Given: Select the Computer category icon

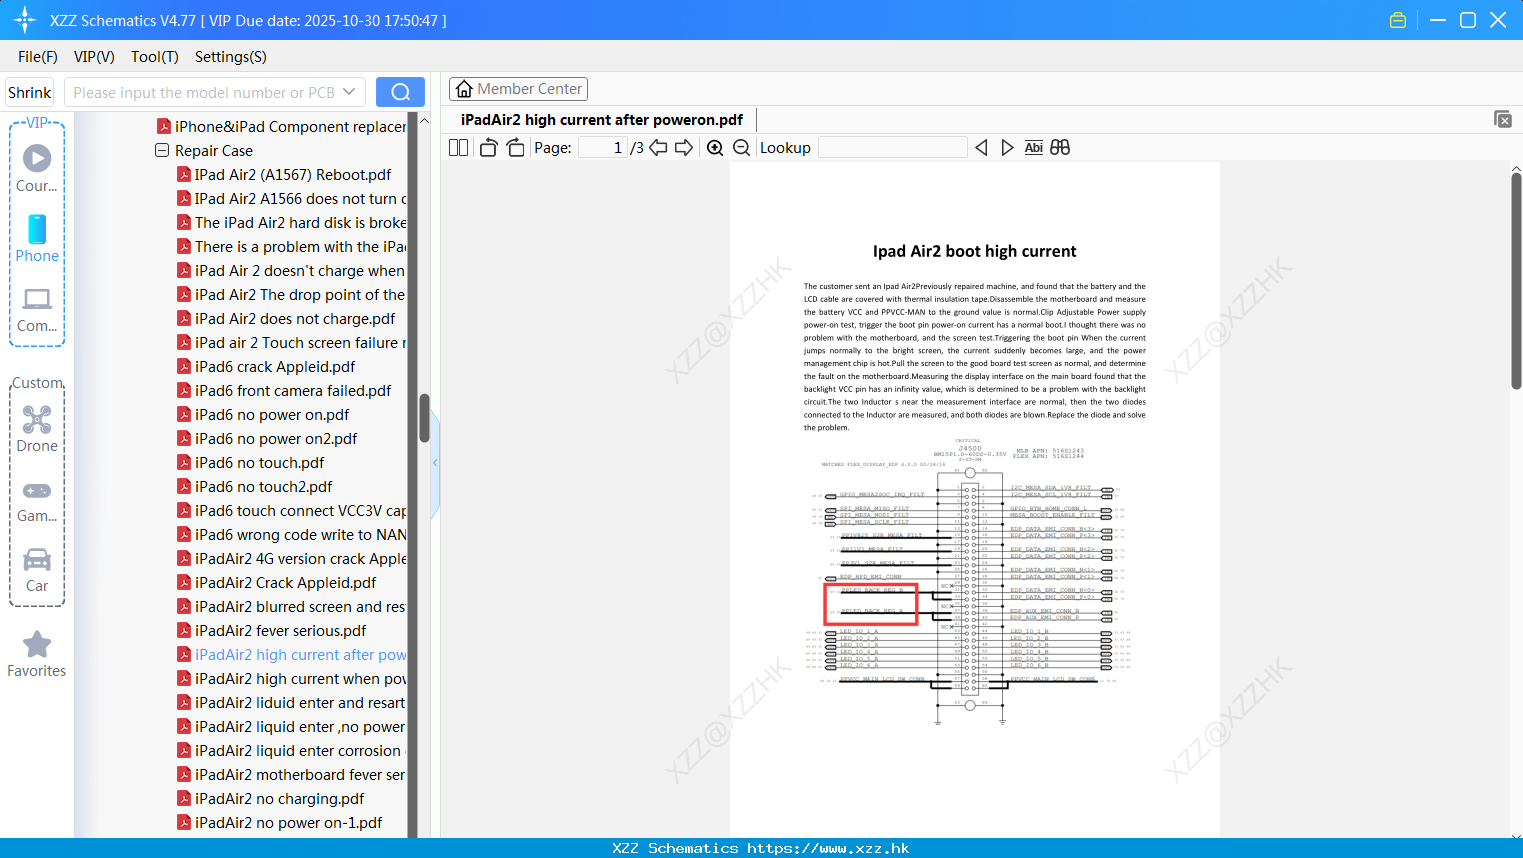Looking at the screenshot, I should 37,309.
